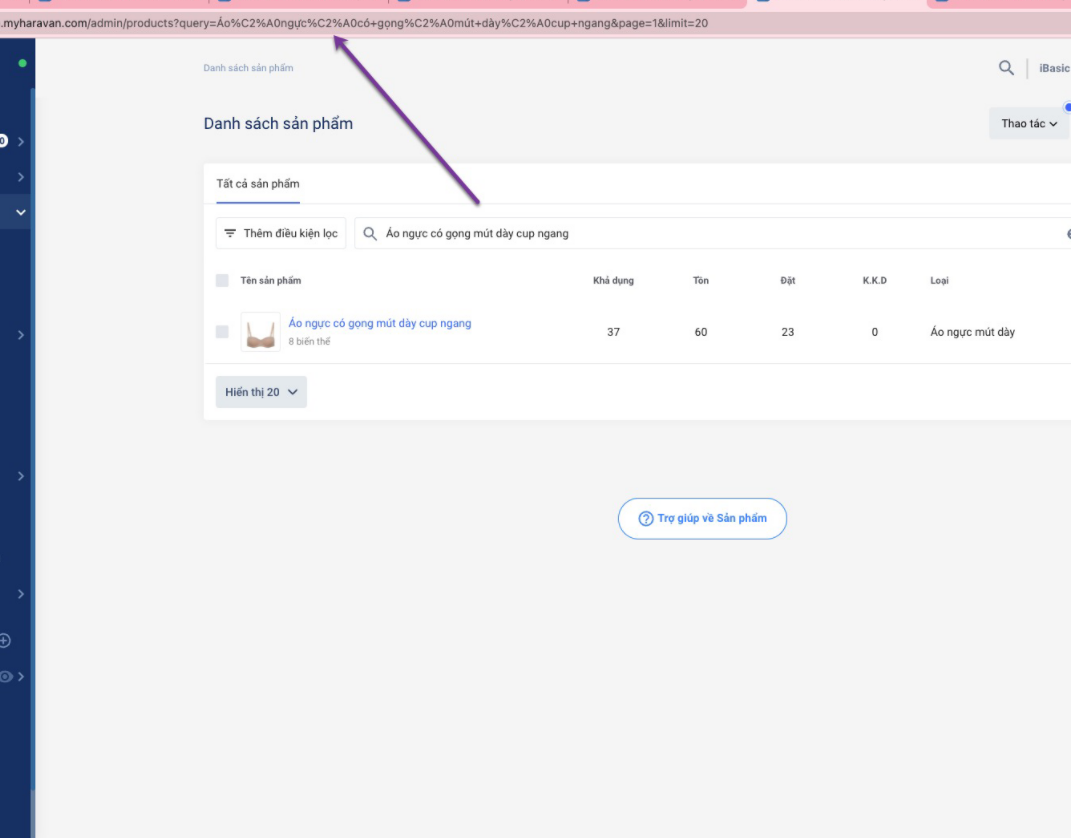
Task: Click the eye icon at the sidebar bottom
Action: (x=6, y=677)
